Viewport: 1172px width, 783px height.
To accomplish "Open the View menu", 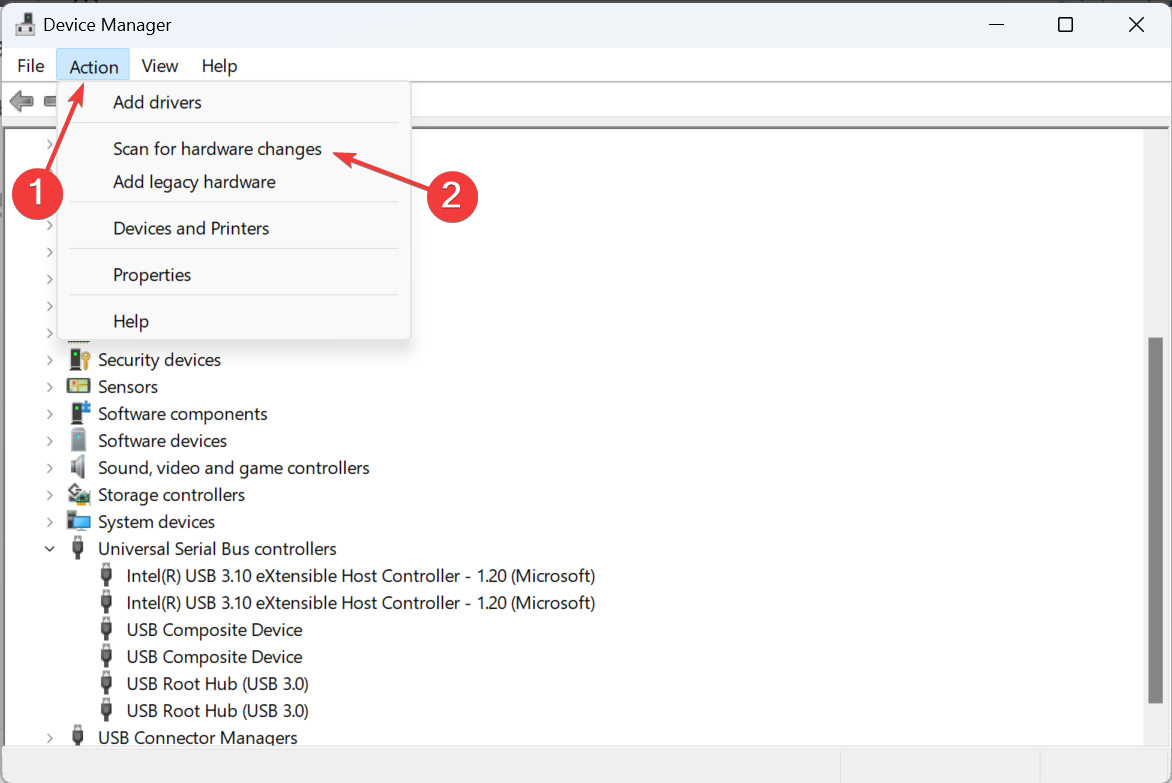I will (x=160, y=66).
